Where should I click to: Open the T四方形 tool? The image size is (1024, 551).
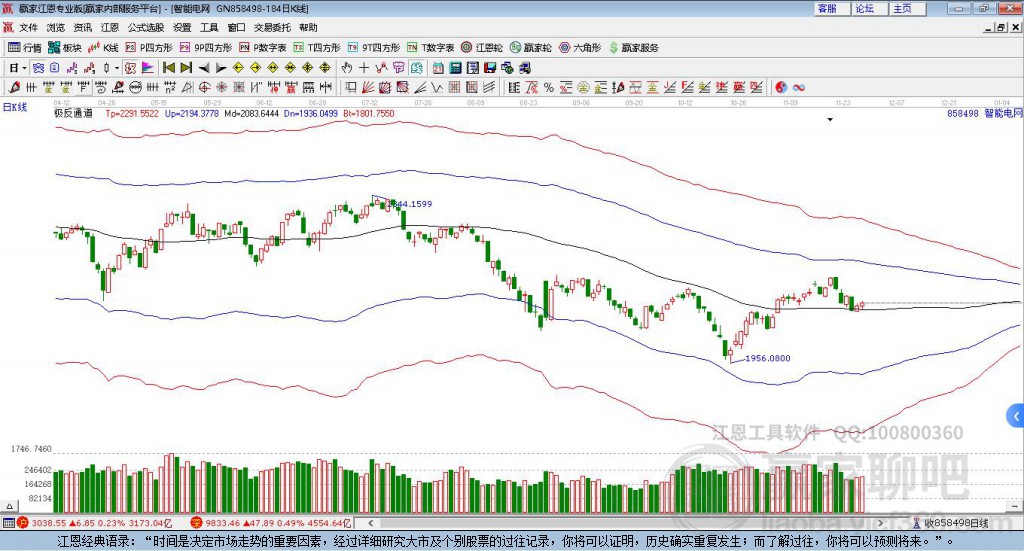(x=317, y=48)
